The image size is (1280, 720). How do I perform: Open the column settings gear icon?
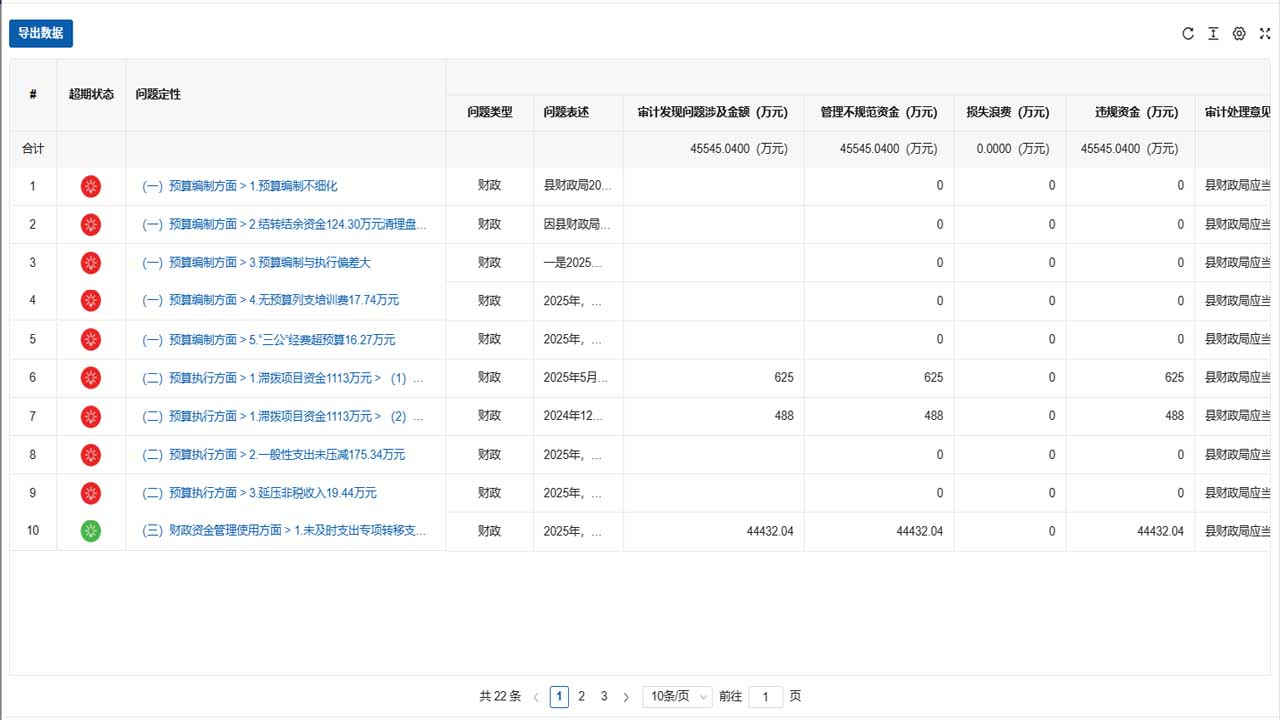tap(1239, 33)
